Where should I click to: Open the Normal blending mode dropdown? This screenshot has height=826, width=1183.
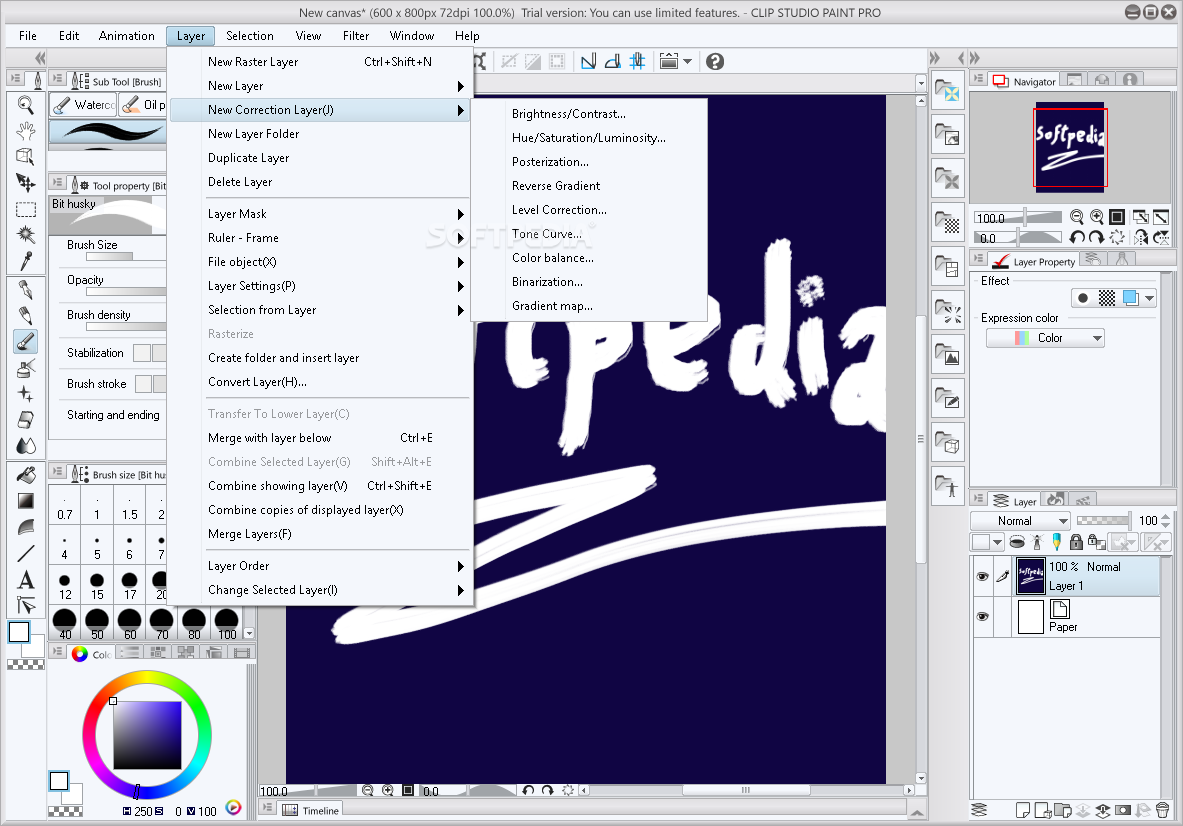click(1020, 520)
